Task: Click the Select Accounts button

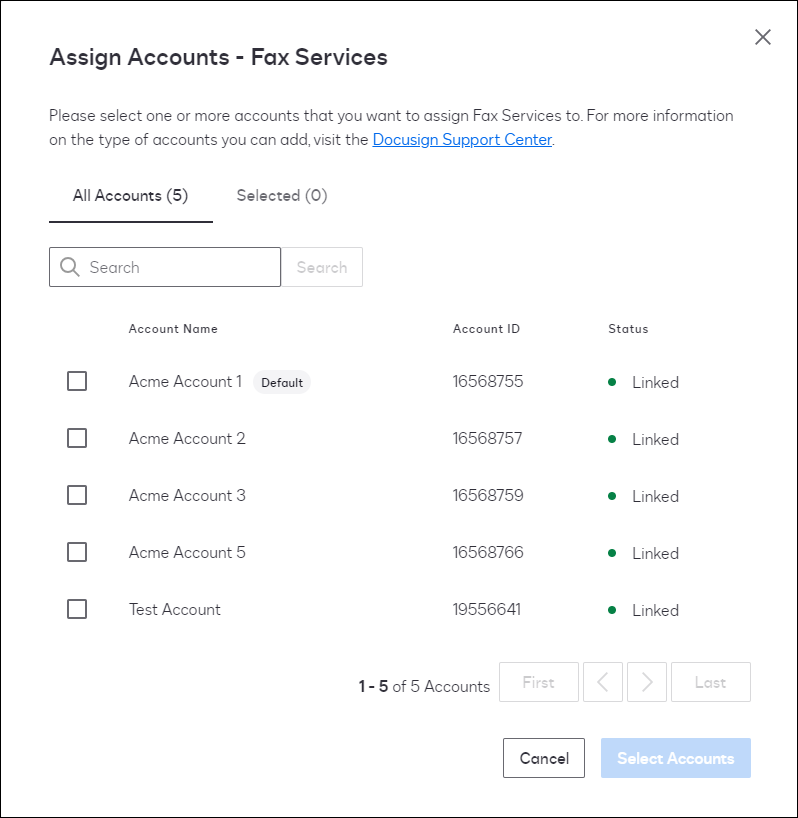Action: pyautogui.click(x=675, y=758)
